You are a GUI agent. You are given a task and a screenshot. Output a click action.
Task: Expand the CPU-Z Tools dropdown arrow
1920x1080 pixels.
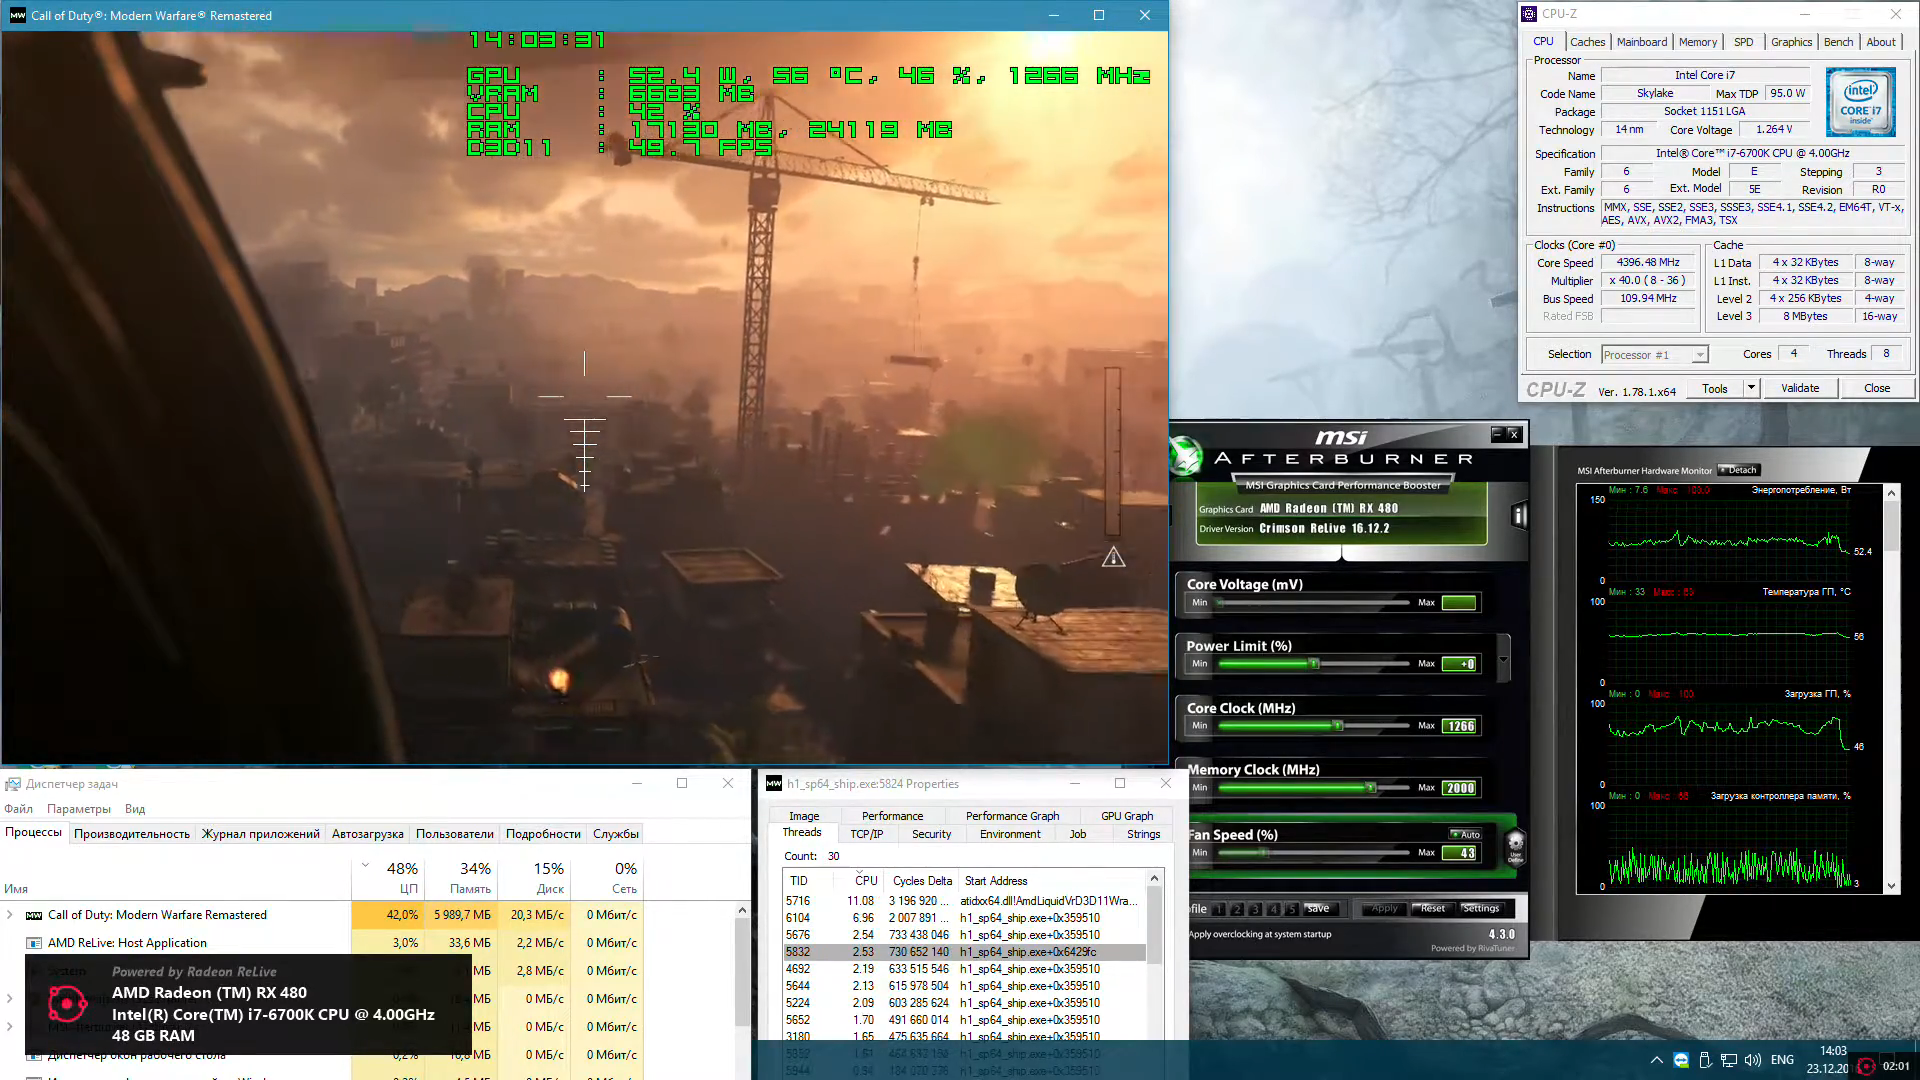1751,388
